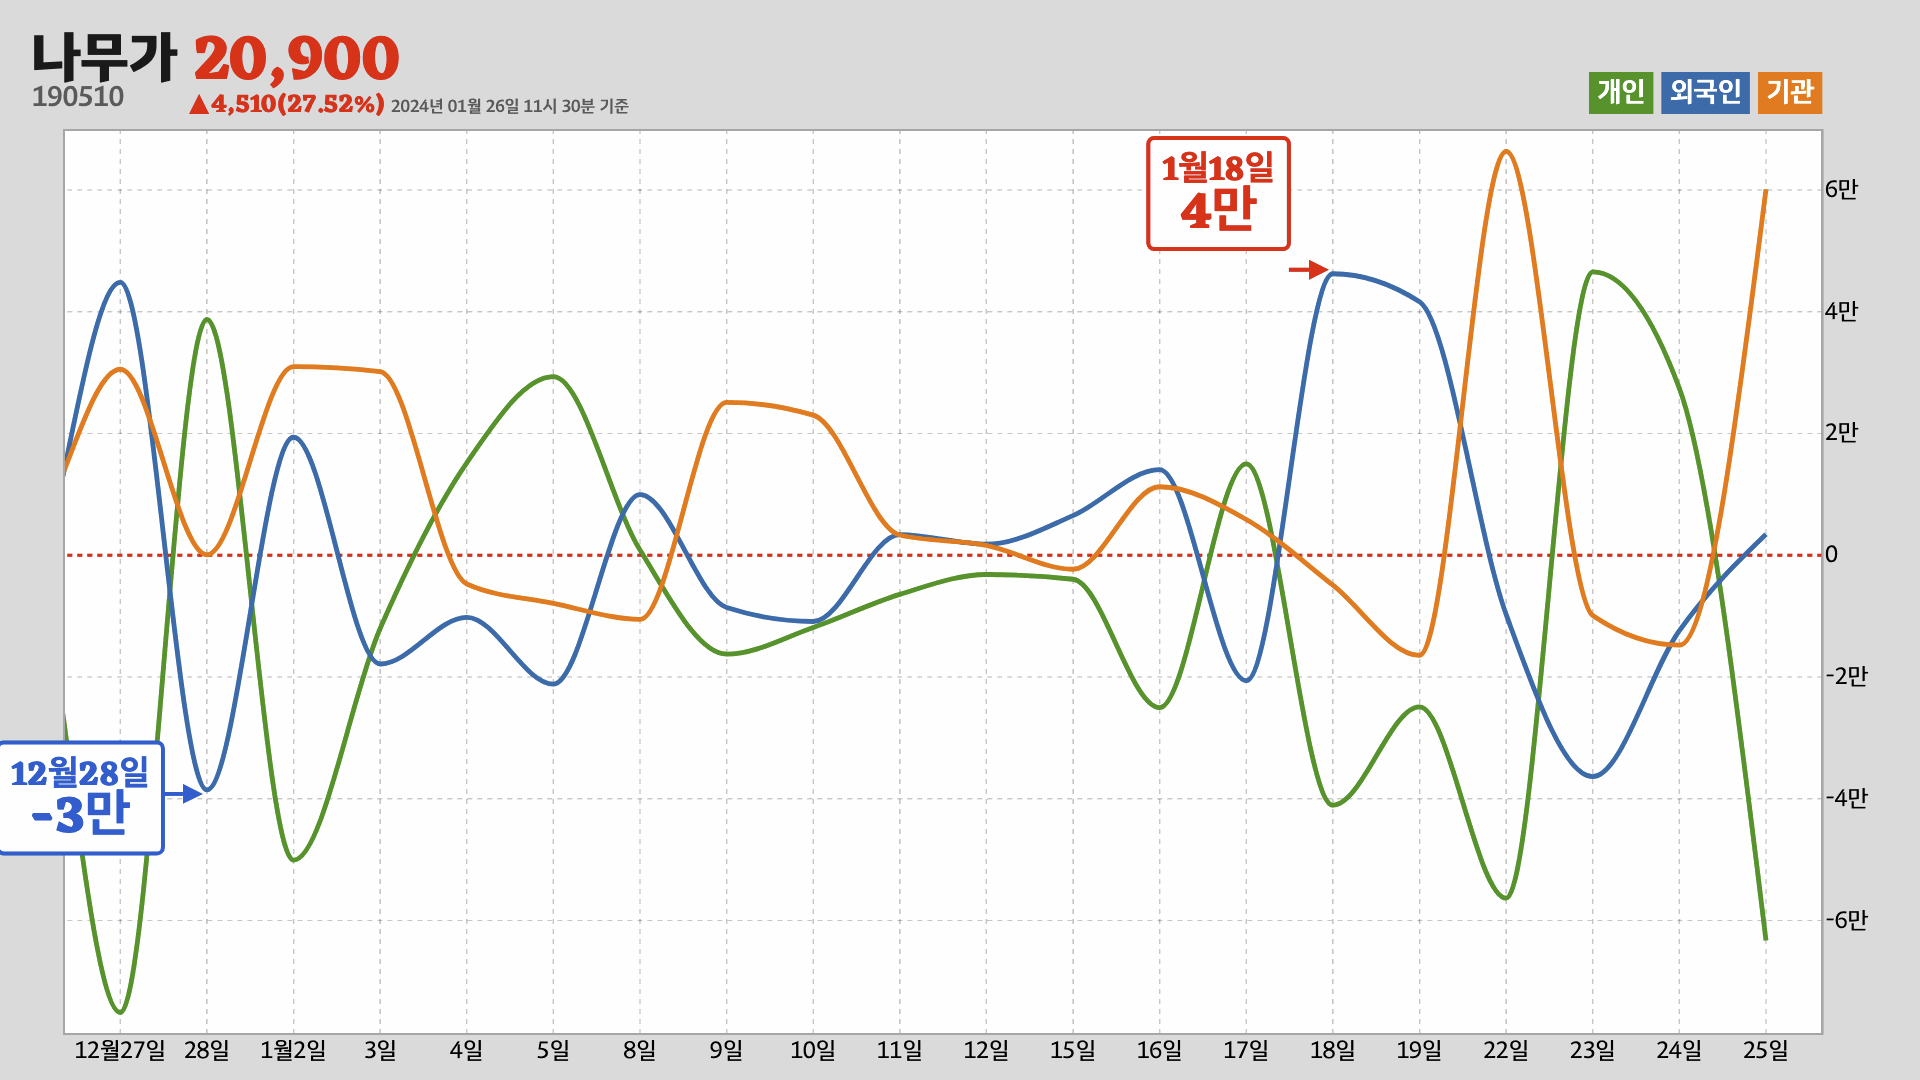Click the 4일 x-axis label
This screenshot has width=1920, height=1080.
(466, 1050)
